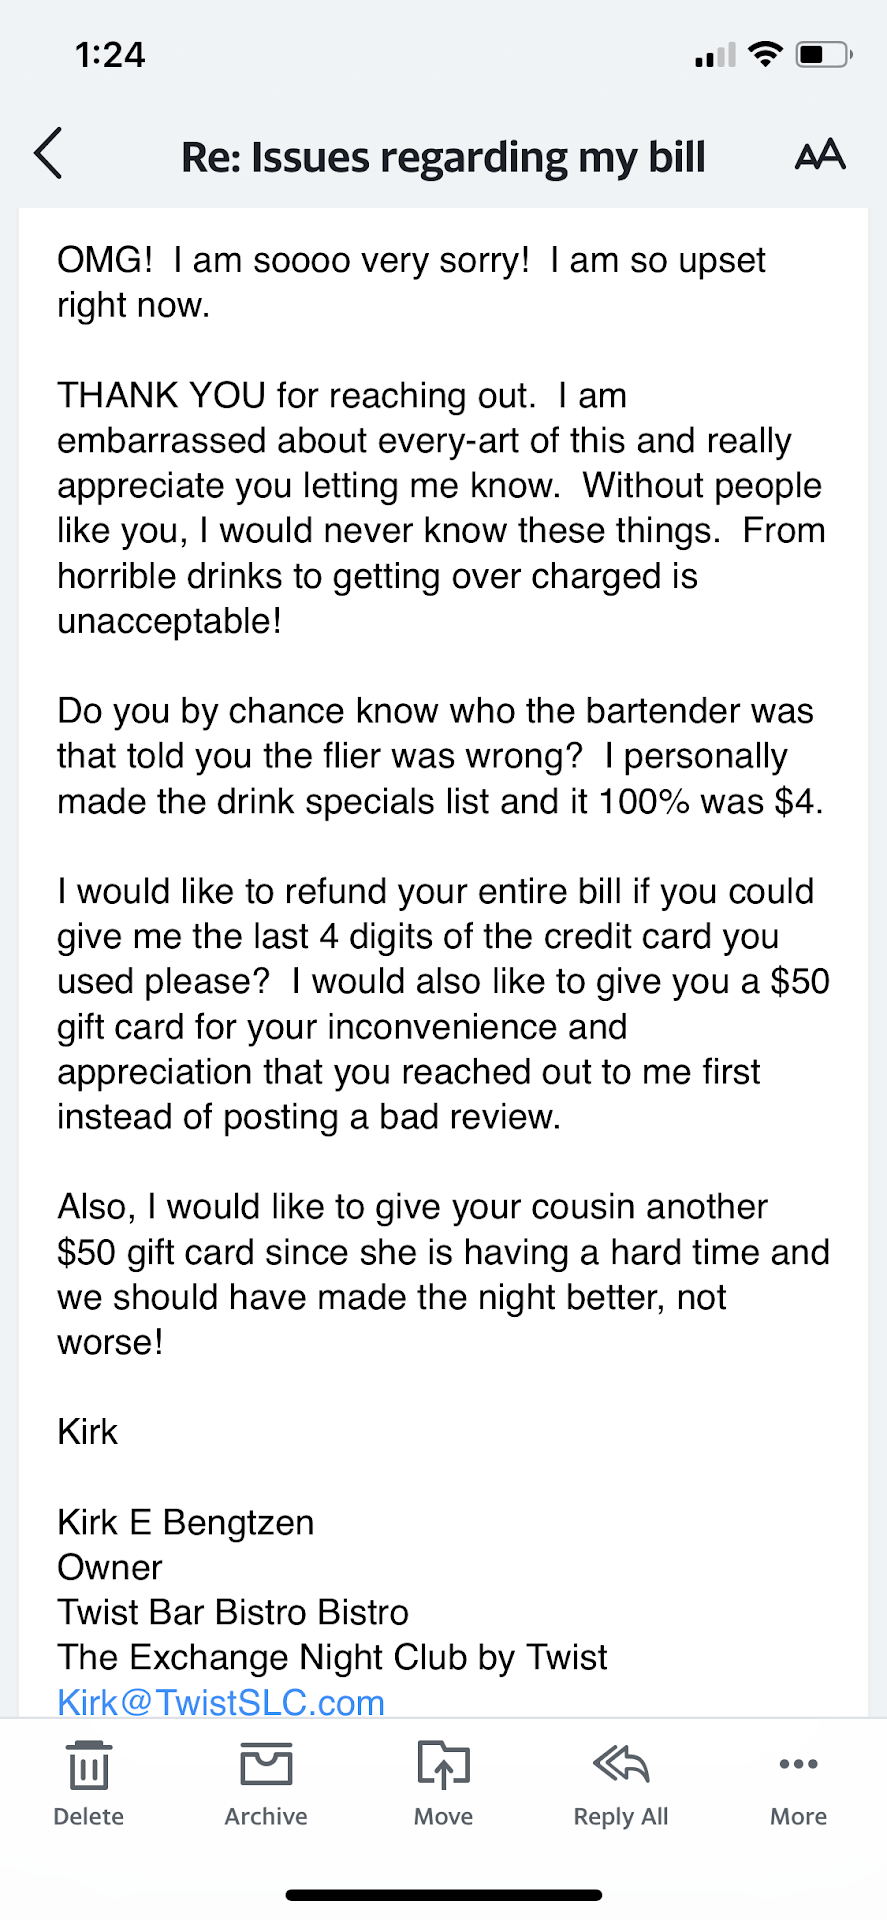Tap the paragraph beginning "THANK YOU for reaching"
The width and height of the screenshot is (887, 1920).
(440, 508)
